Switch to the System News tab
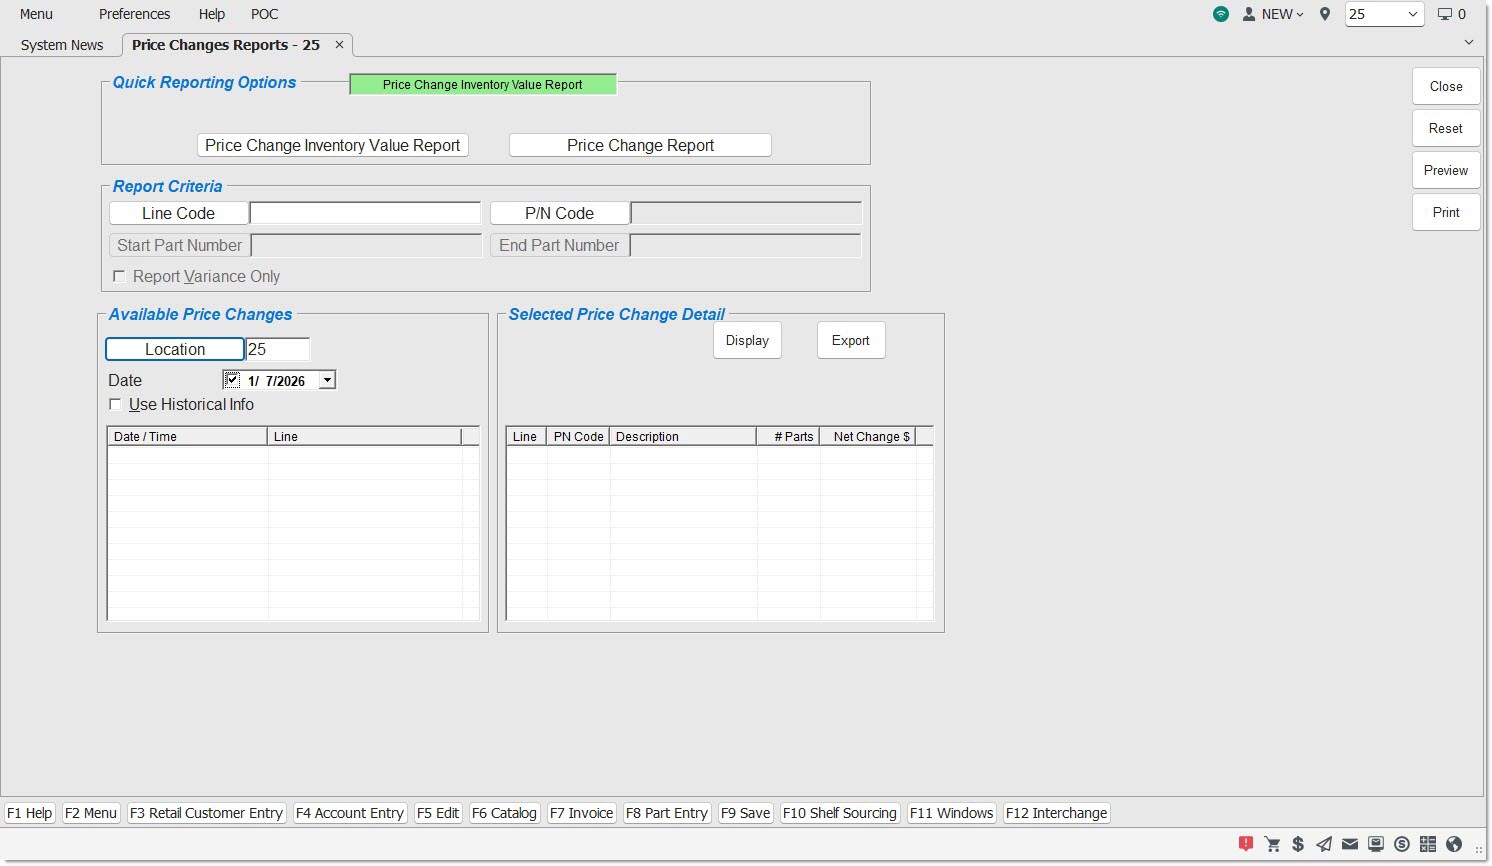1492x866 pixels. 62,45
